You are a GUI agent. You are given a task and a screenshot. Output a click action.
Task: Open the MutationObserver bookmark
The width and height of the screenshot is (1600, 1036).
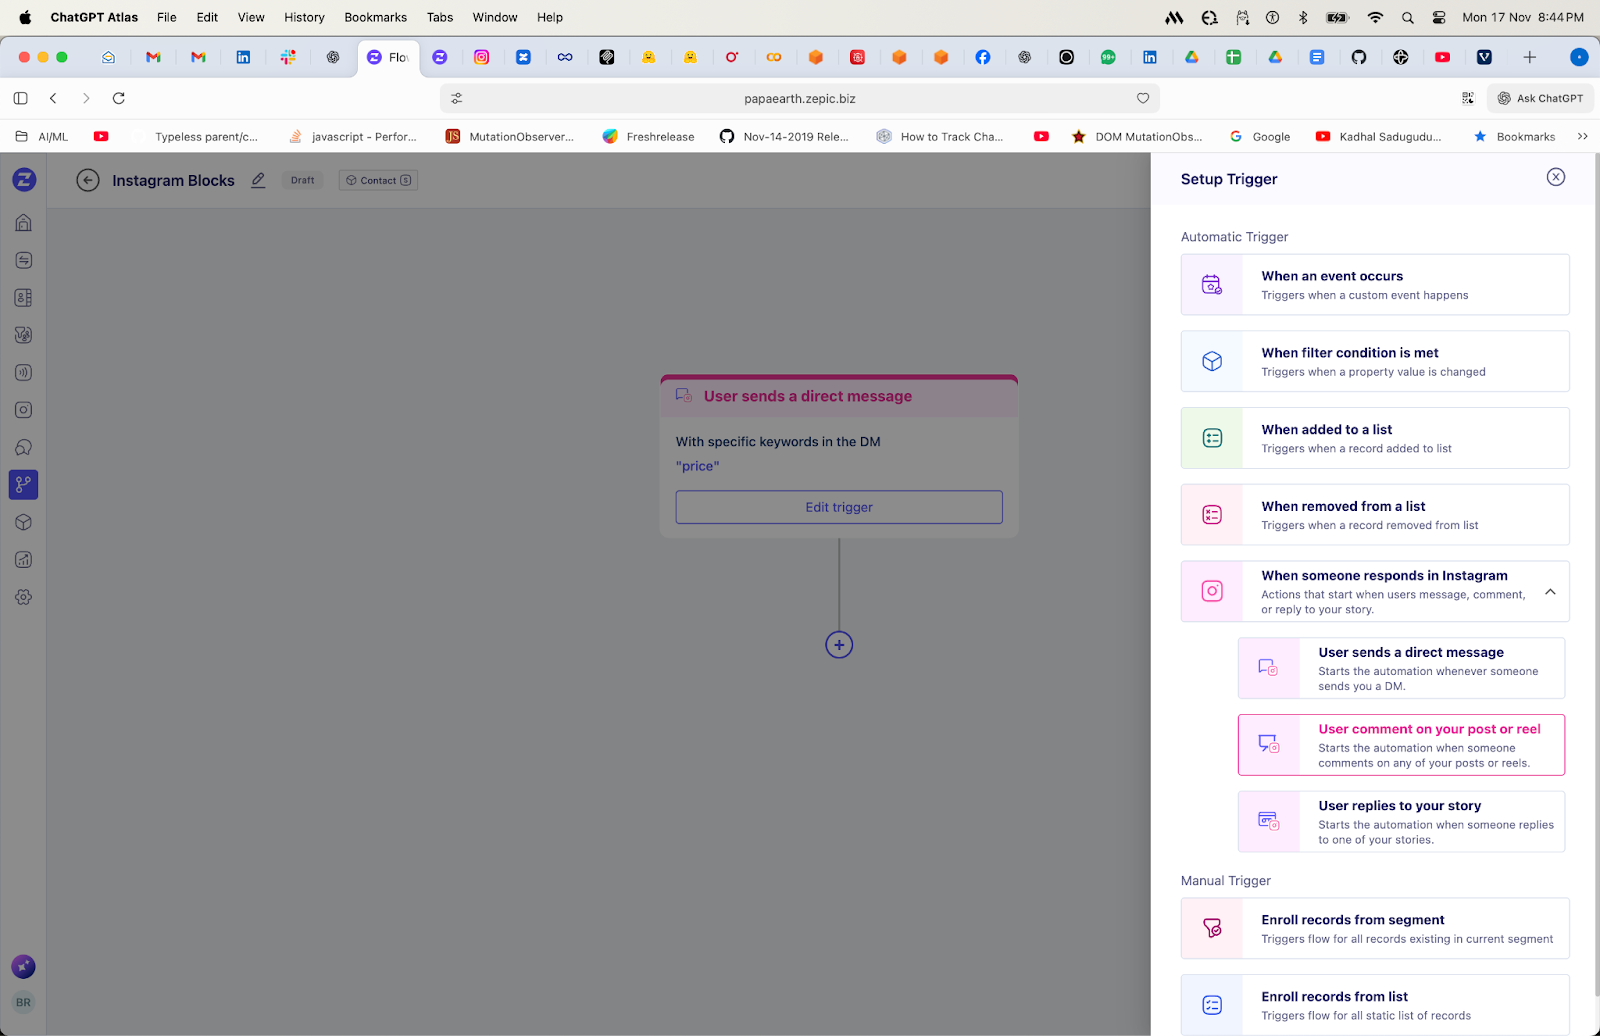[510, 137]
